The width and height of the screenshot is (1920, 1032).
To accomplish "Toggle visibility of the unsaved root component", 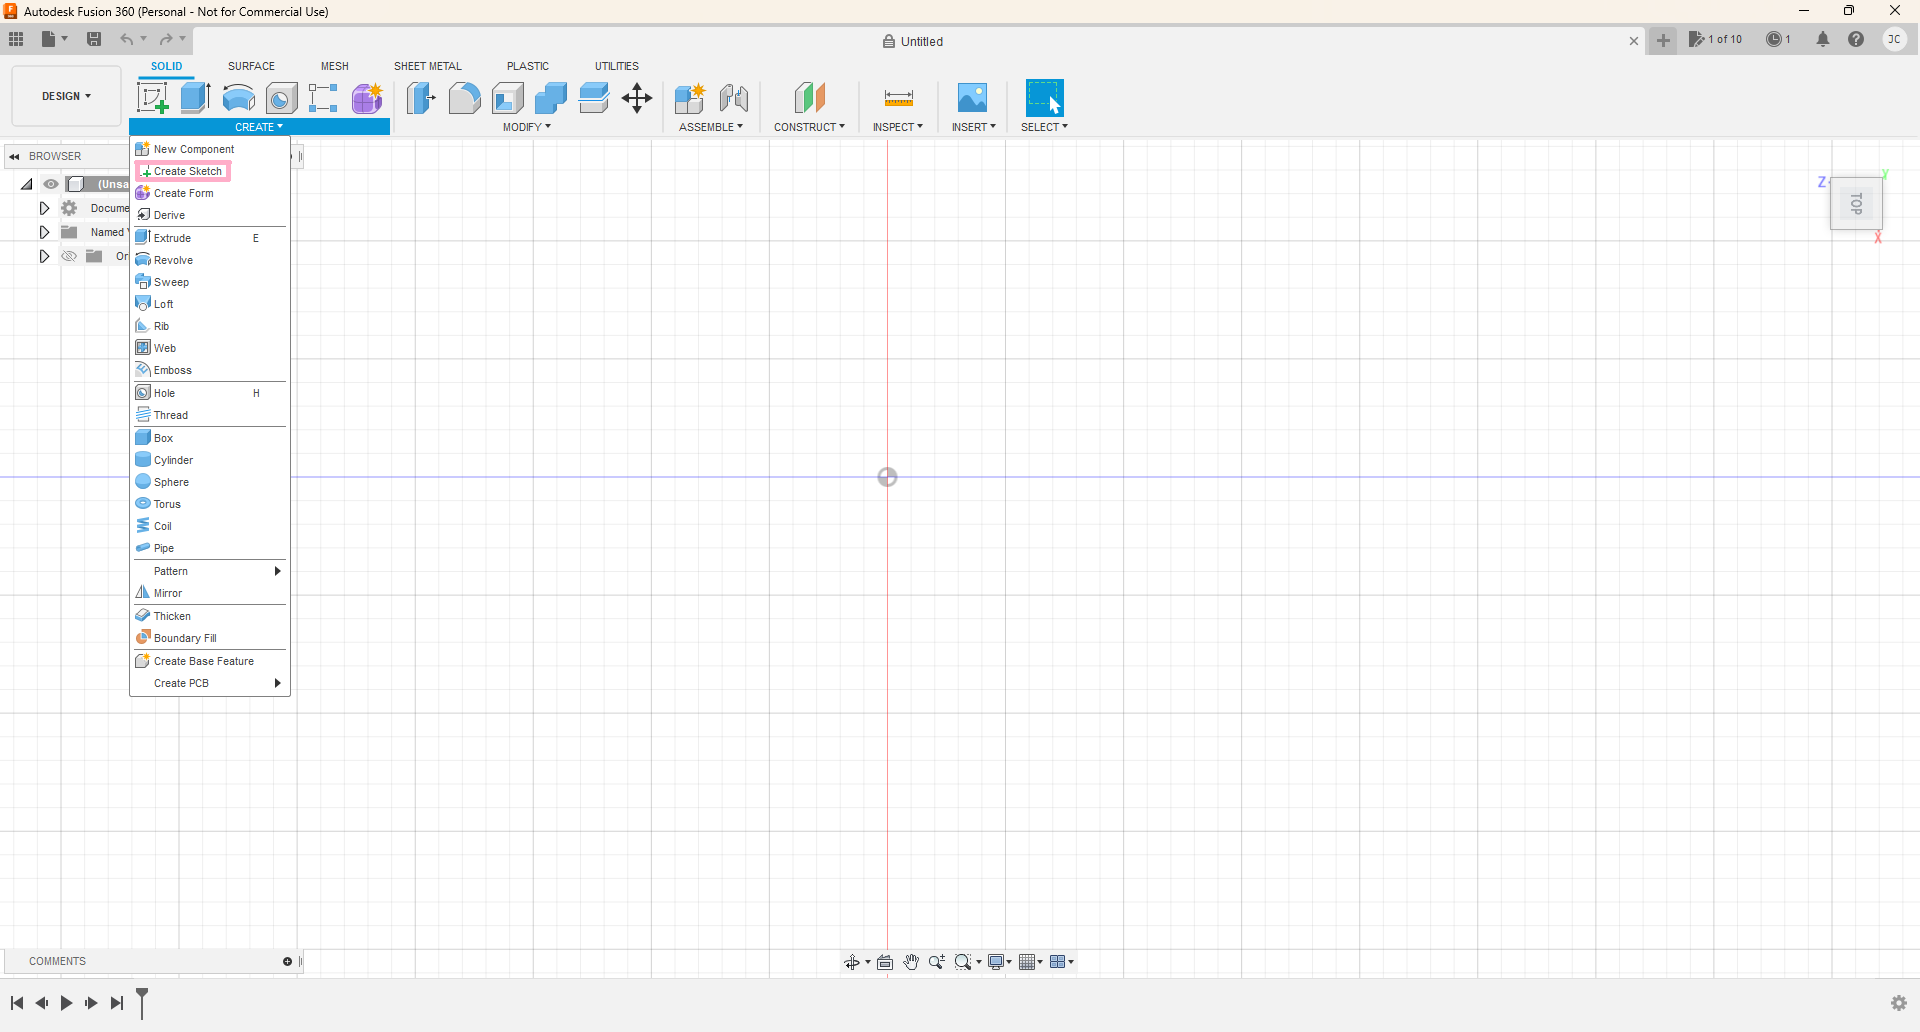I will (51, 184).
